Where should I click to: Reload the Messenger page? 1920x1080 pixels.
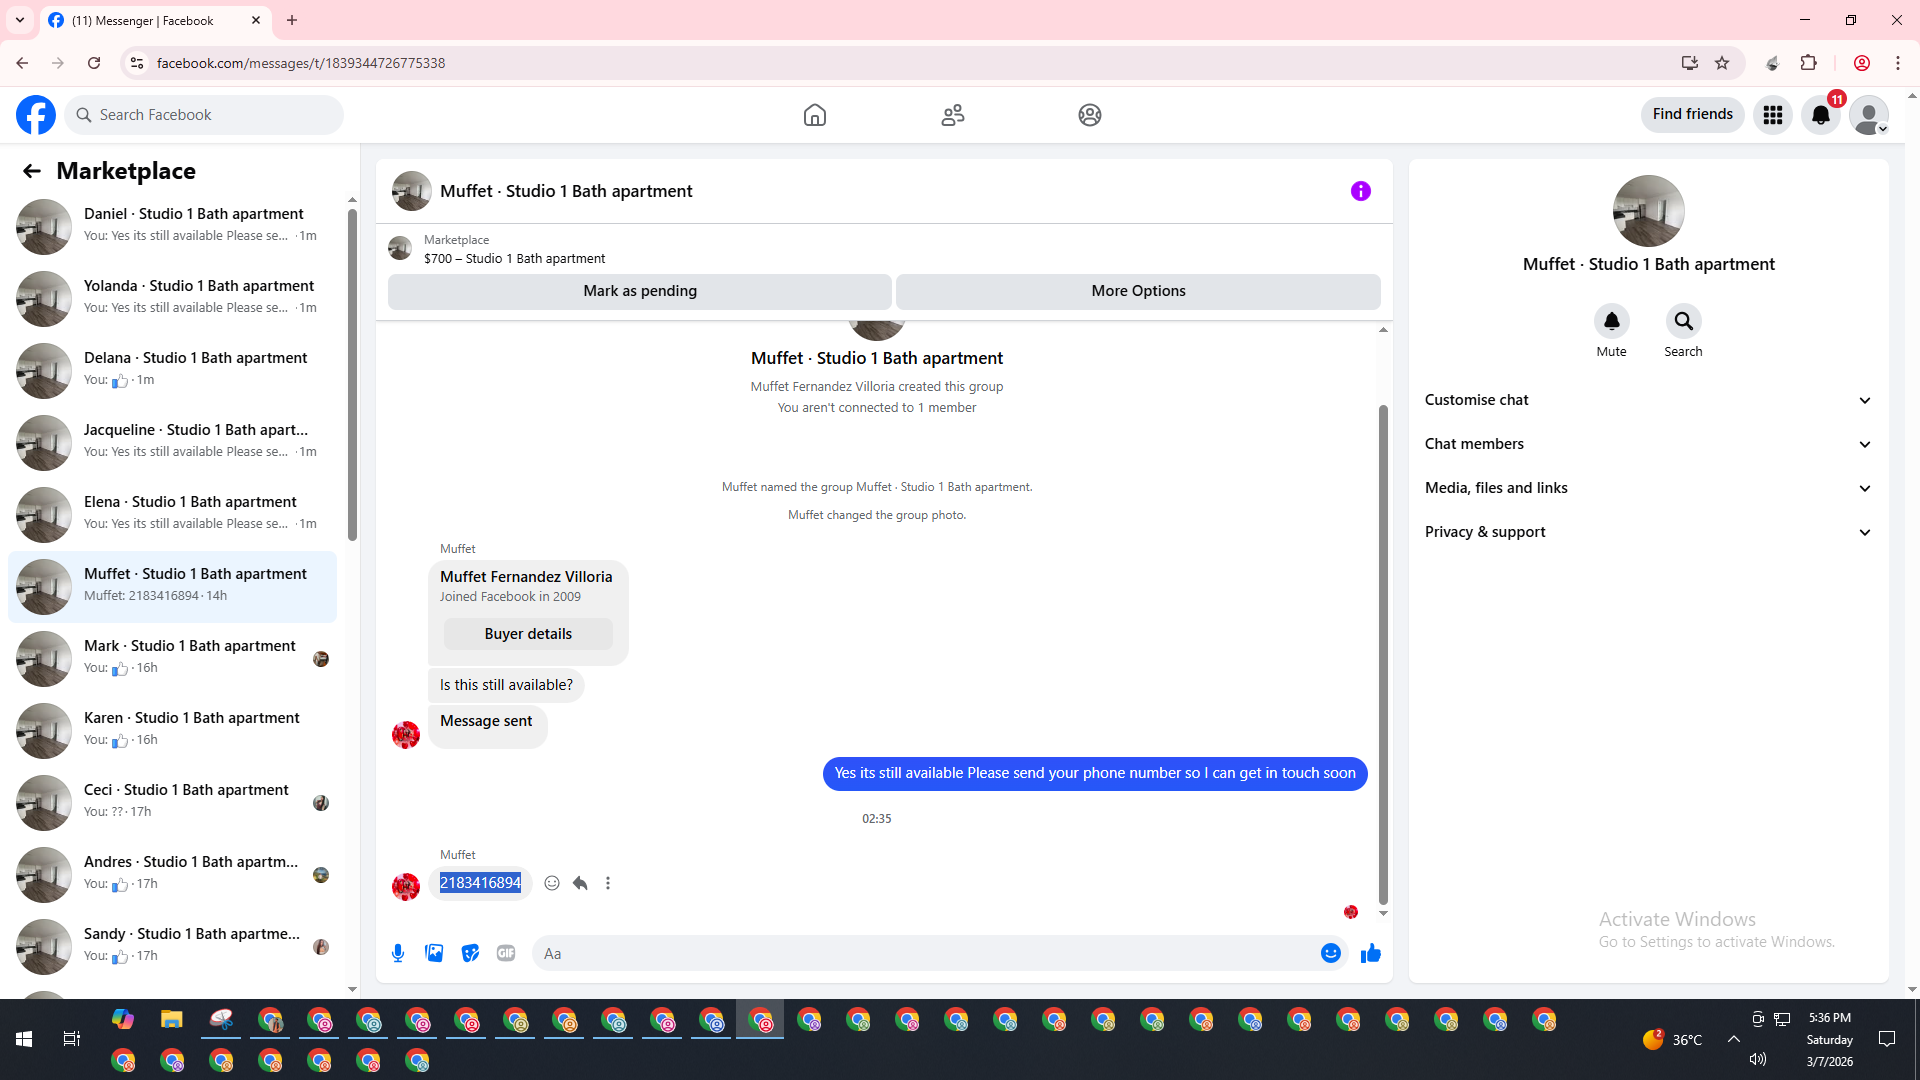pos(94,63)
